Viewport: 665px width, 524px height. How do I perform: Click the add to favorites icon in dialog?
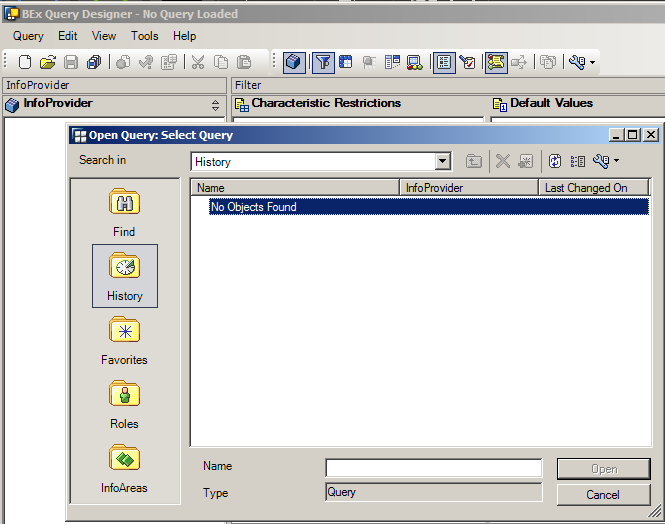click(x=525, y=161)
